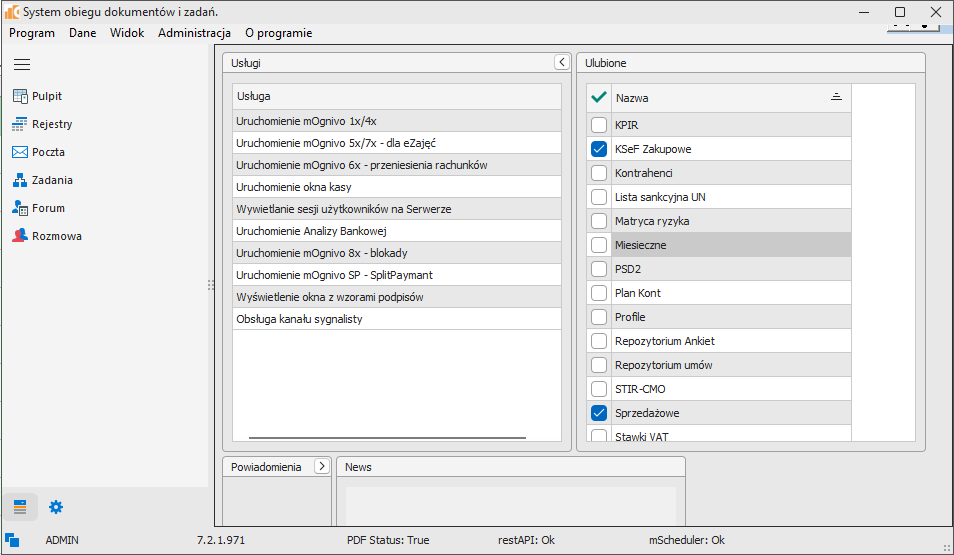Viewport: 954px width, 555px height.
Task: Click the News panel title
Action: (x=358, y=467)
